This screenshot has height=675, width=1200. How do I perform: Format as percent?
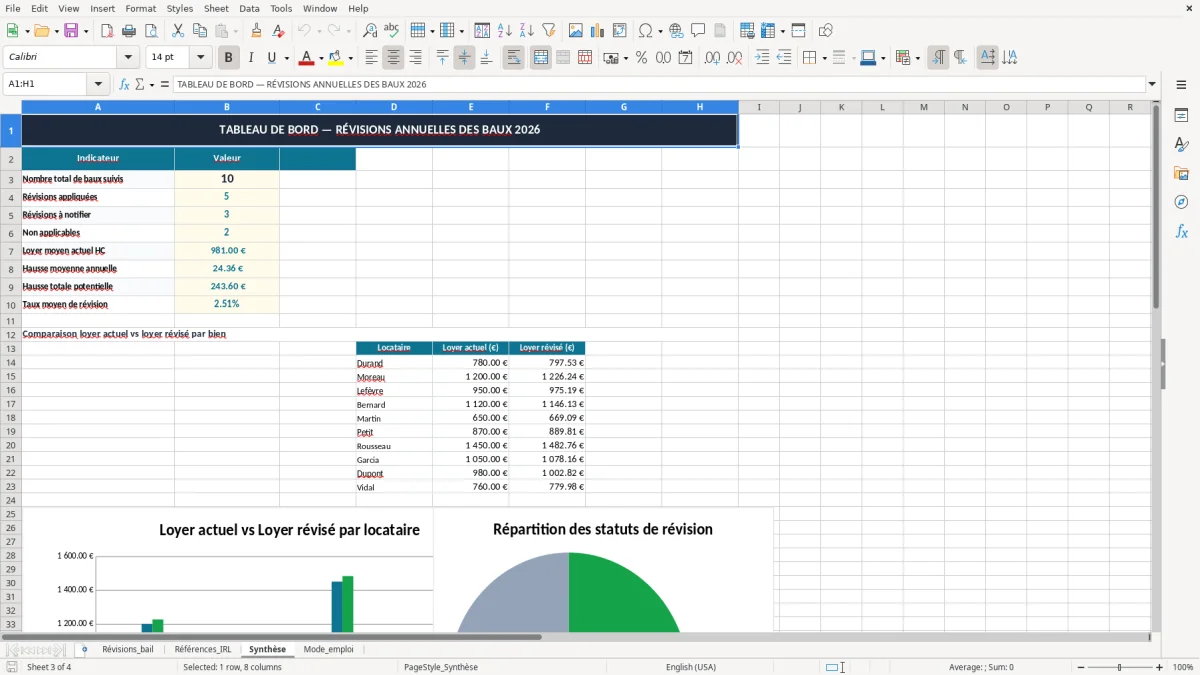click(641, 58)
